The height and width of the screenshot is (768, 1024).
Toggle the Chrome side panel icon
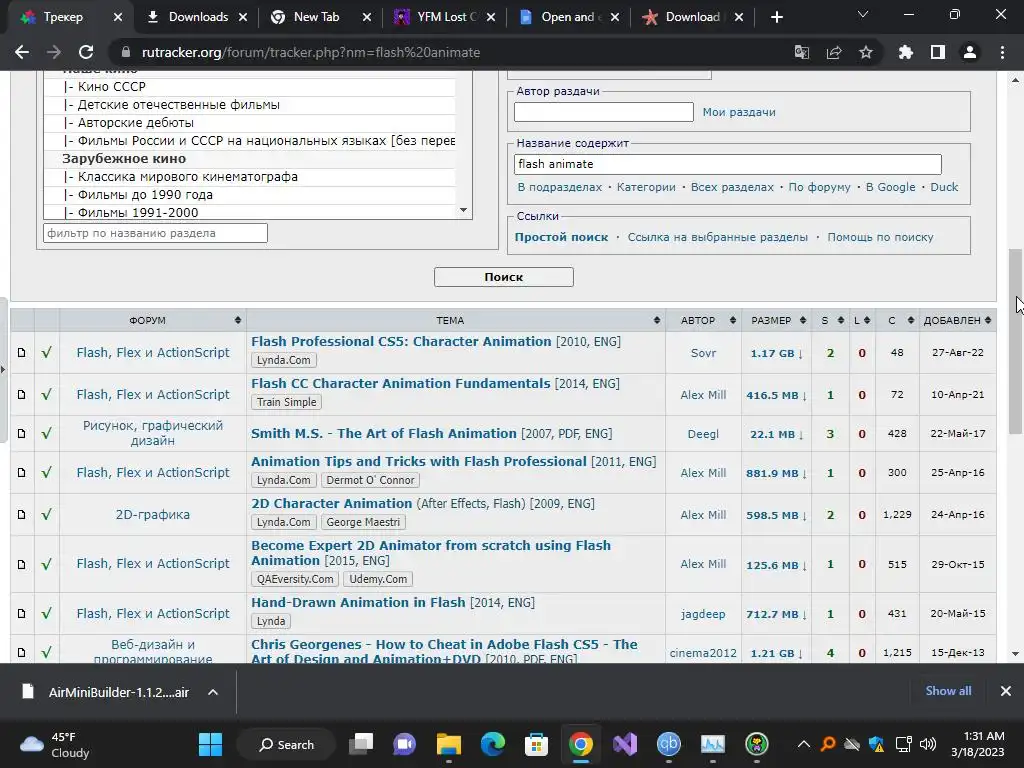[x=938, y=52]
